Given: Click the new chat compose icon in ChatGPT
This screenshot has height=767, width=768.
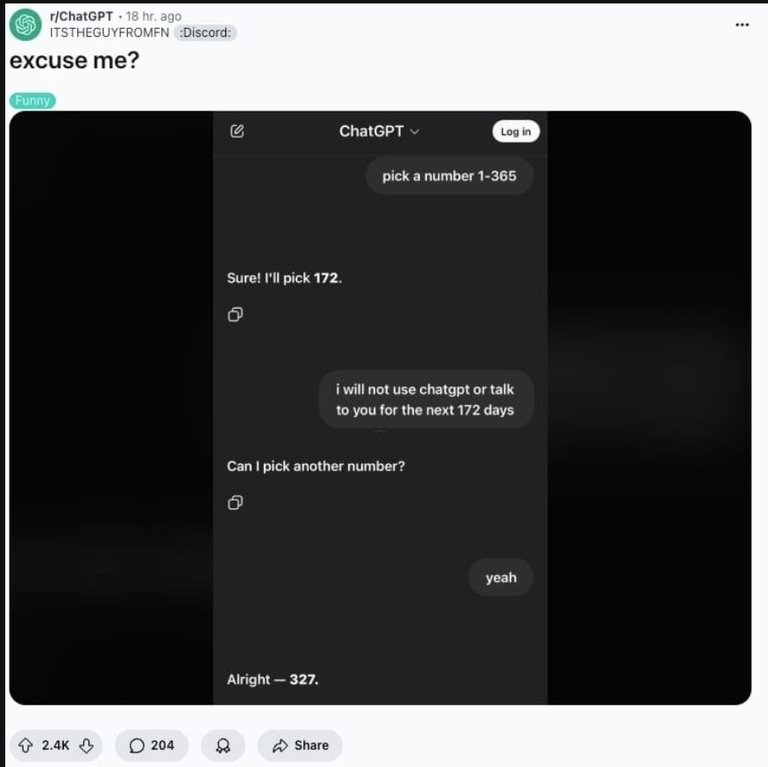Looking at the screenshot, I should point(237,131).
